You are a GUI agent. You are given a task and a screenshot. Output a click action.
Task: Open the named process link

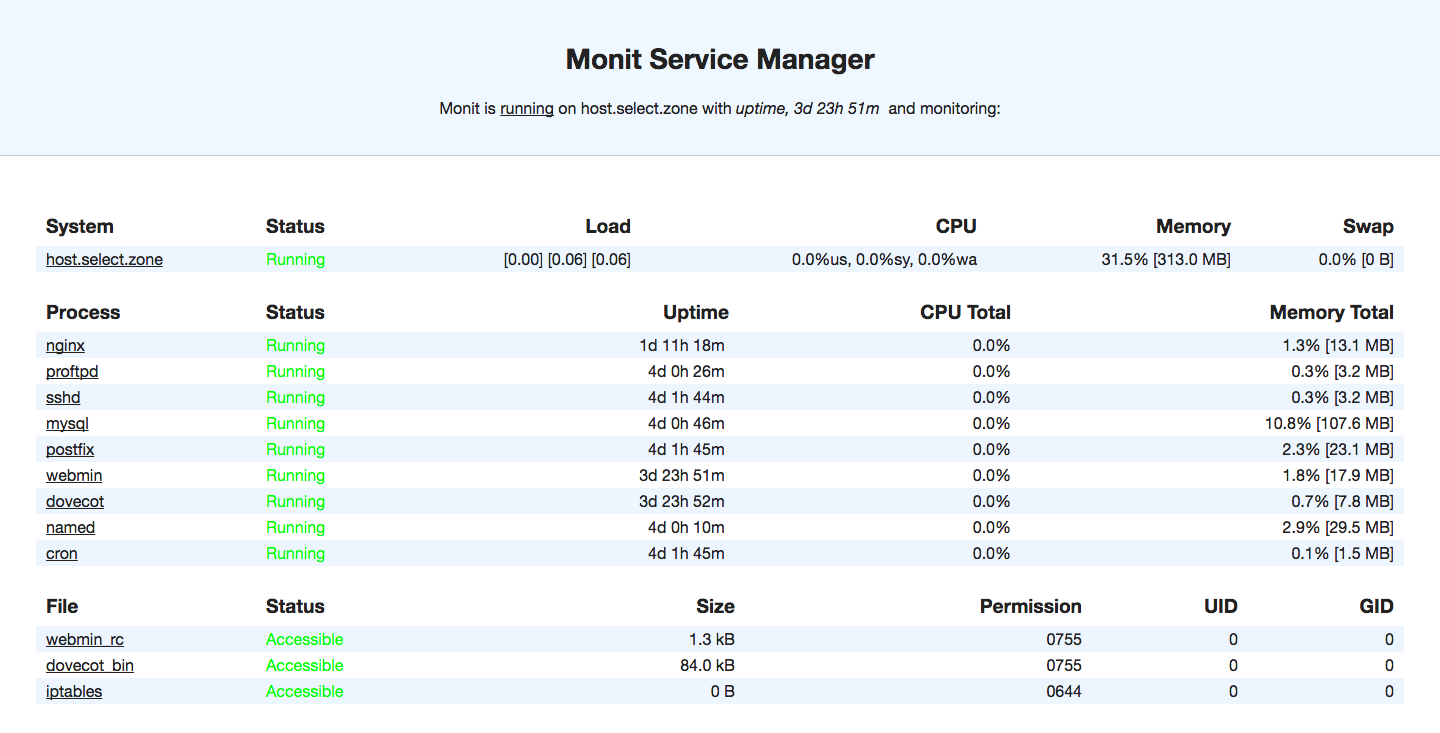70,527
